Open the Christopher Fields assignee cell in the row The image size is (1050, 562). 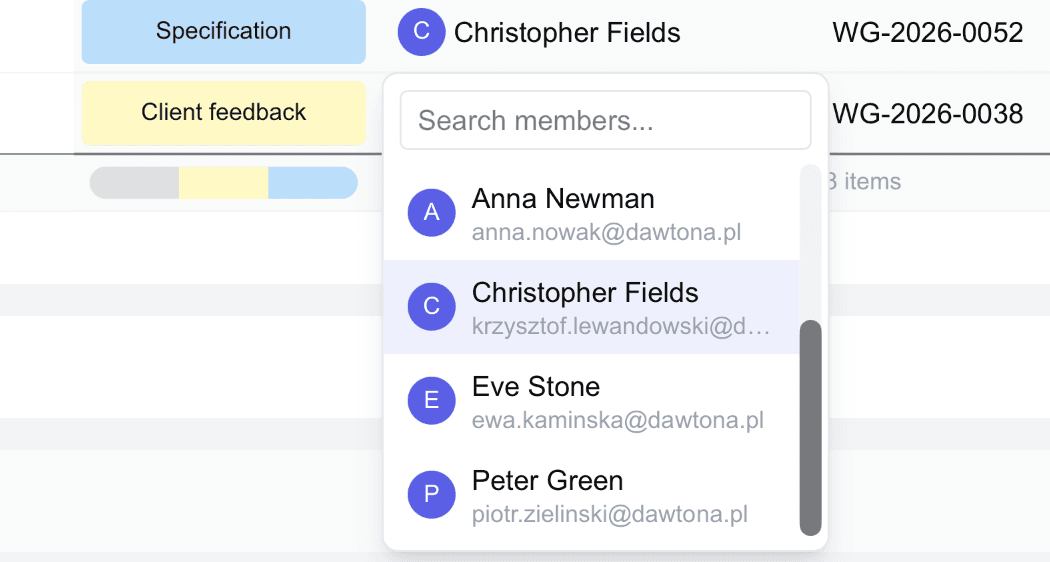click(567, 33)
